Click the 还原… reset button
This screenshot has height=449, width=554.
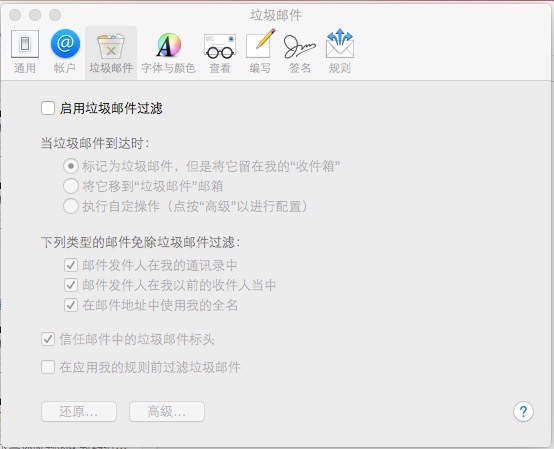[x=79, y=412]
